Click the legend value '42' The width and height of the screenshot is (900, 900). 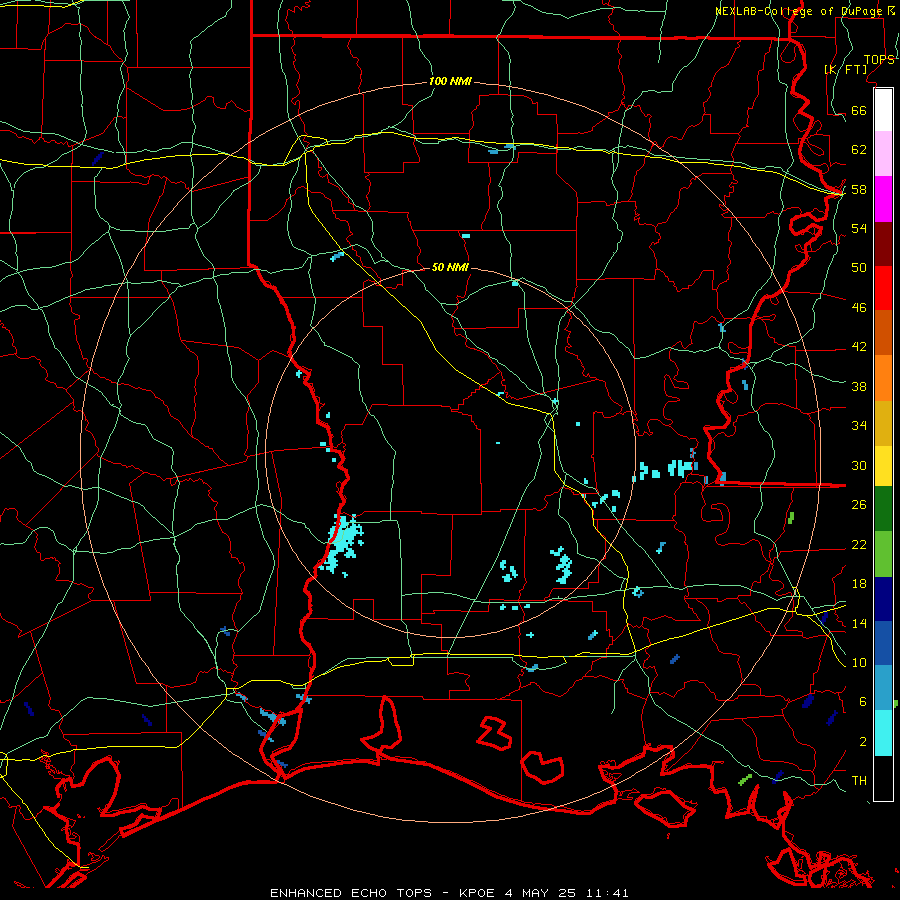(859, 347)
